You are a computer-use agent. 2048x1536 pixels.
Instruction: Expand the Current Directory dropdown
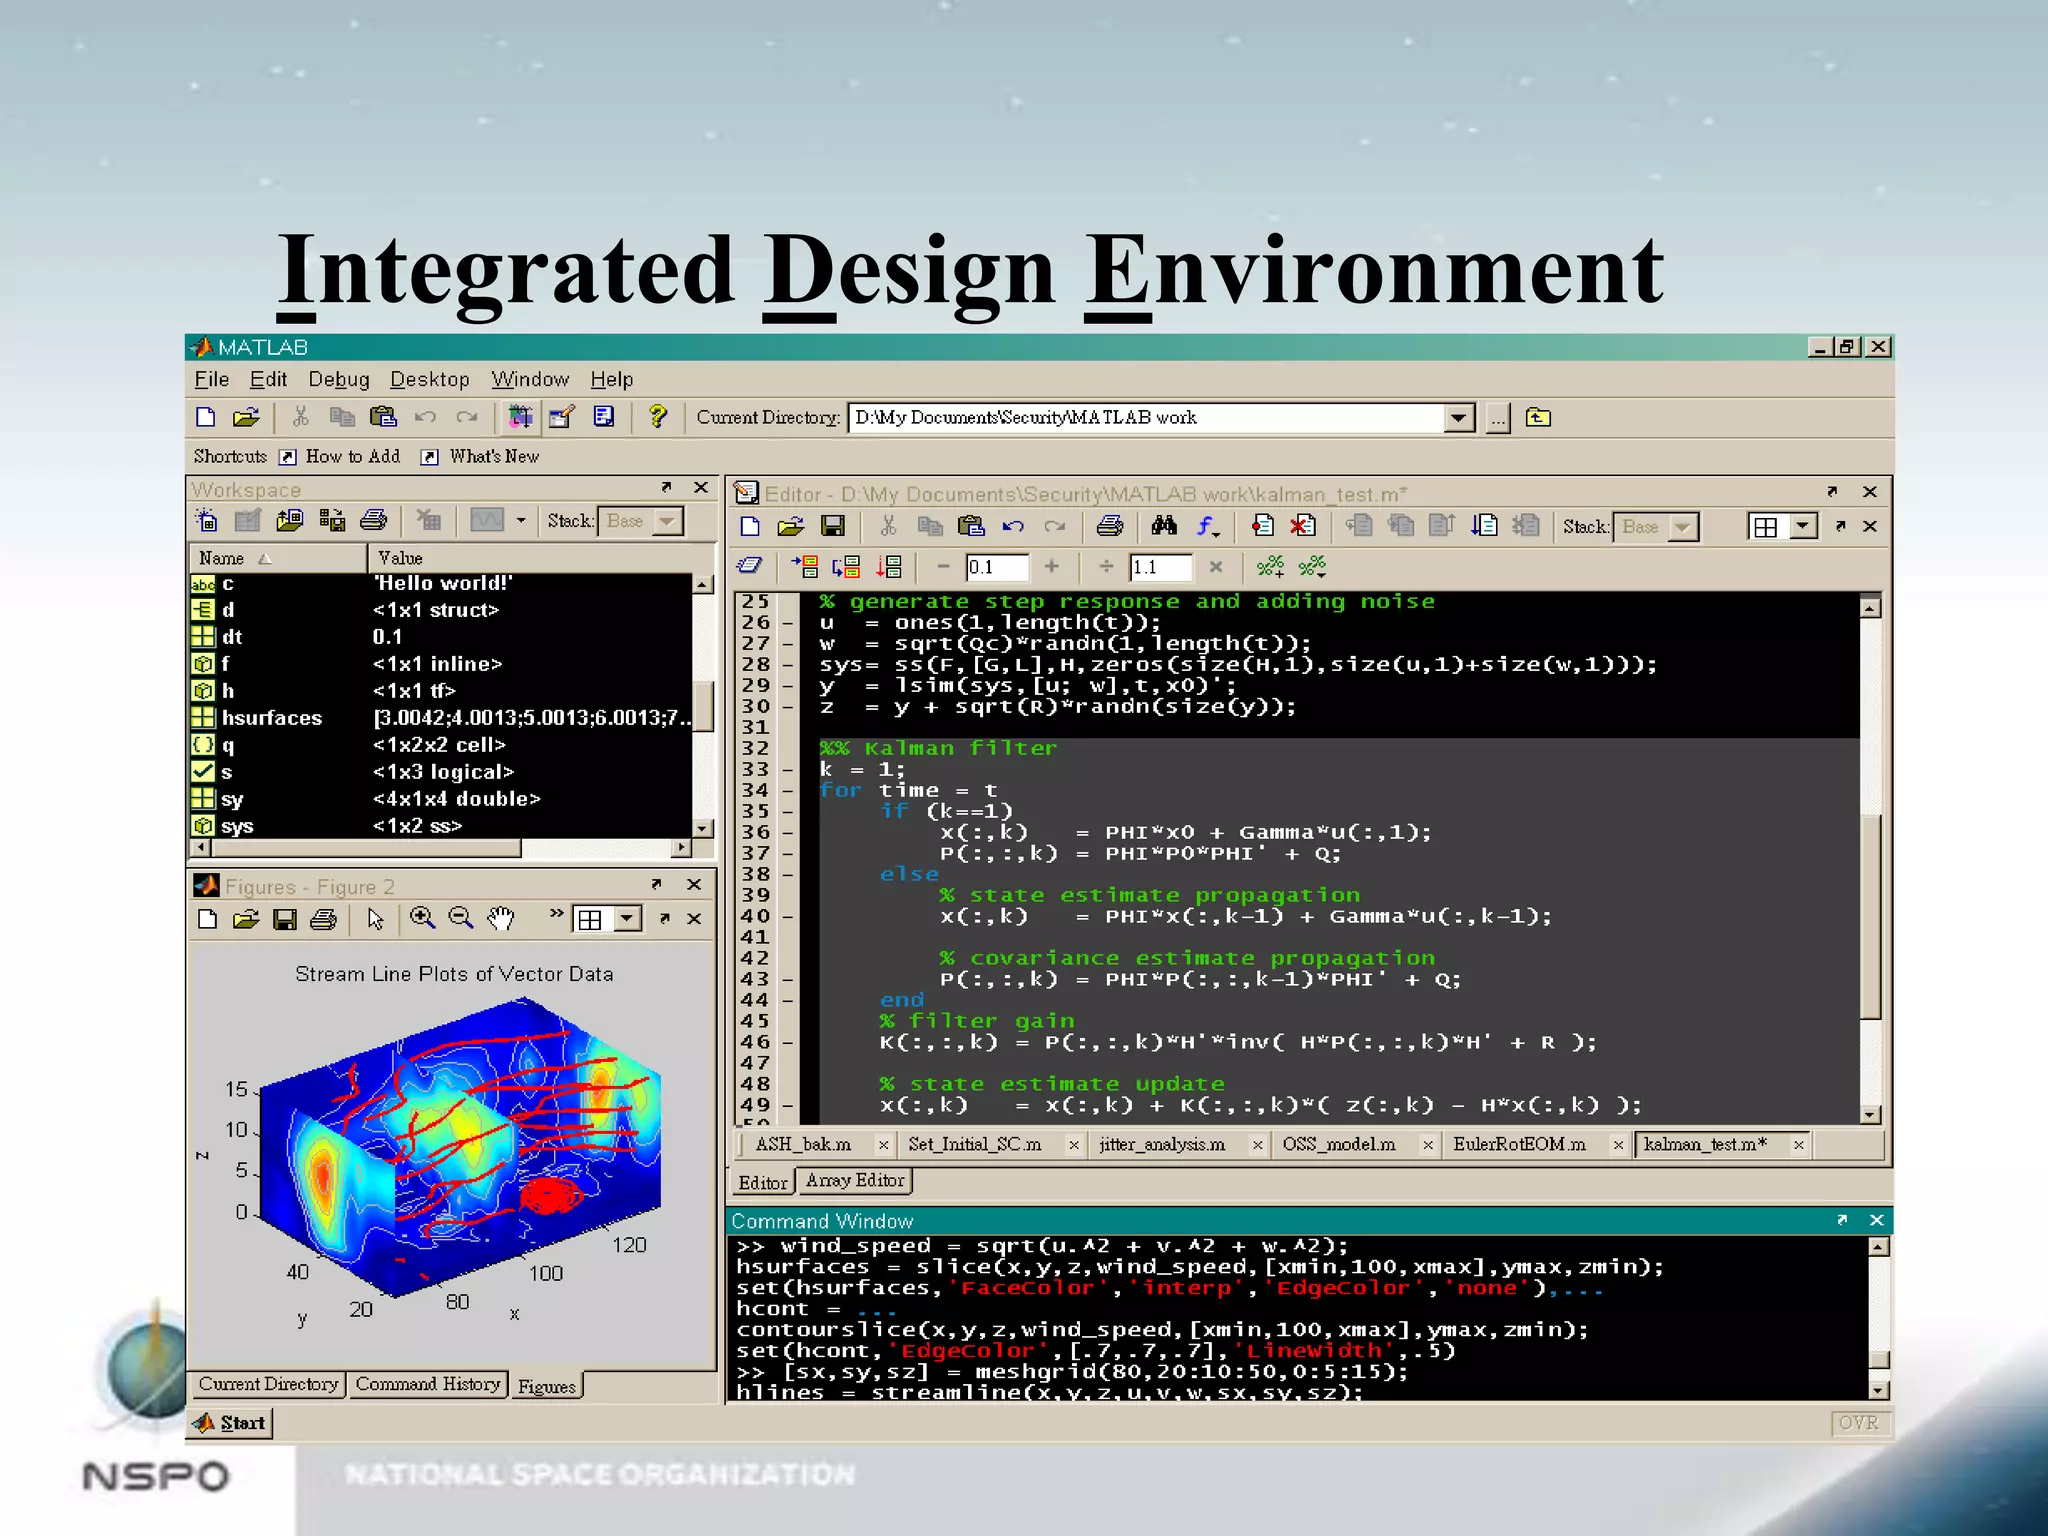1459,418
